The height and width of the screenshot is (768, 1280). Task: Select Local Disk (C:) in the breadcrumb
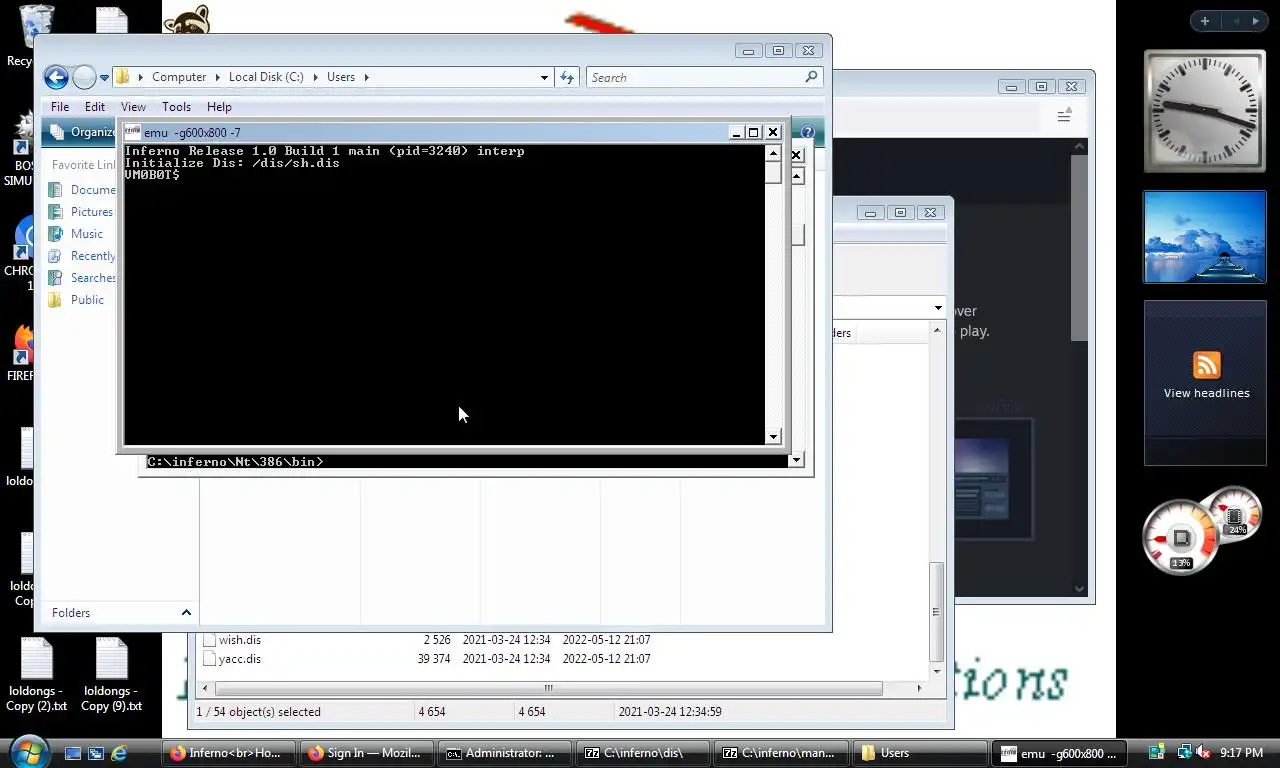click(266, 77)
